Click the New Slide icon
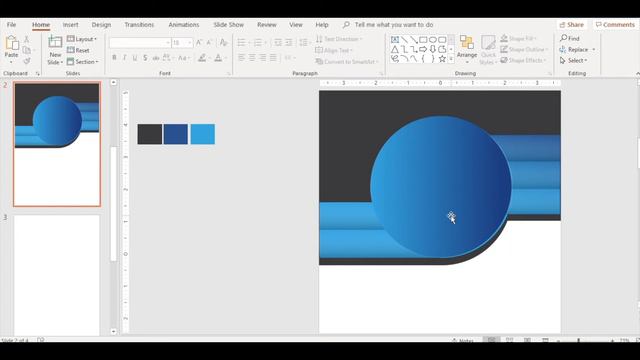Image resolution: width=640 pixels, height=360 pixels. click(55, 42)
